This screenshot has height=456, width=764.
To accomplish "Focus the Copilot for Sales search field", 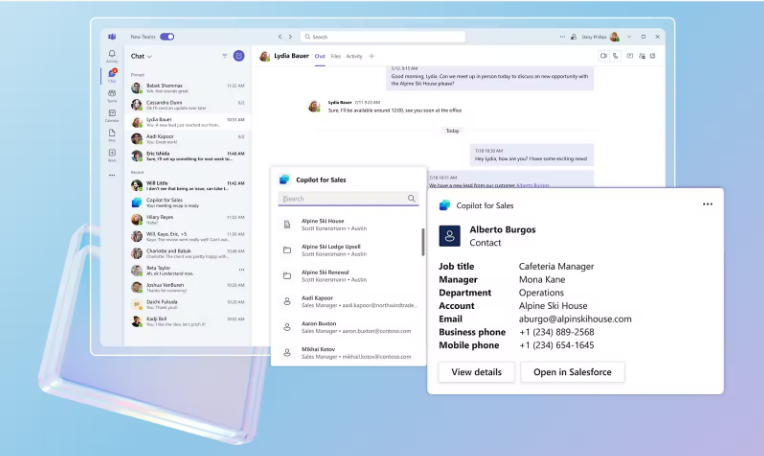I will 348,198.
